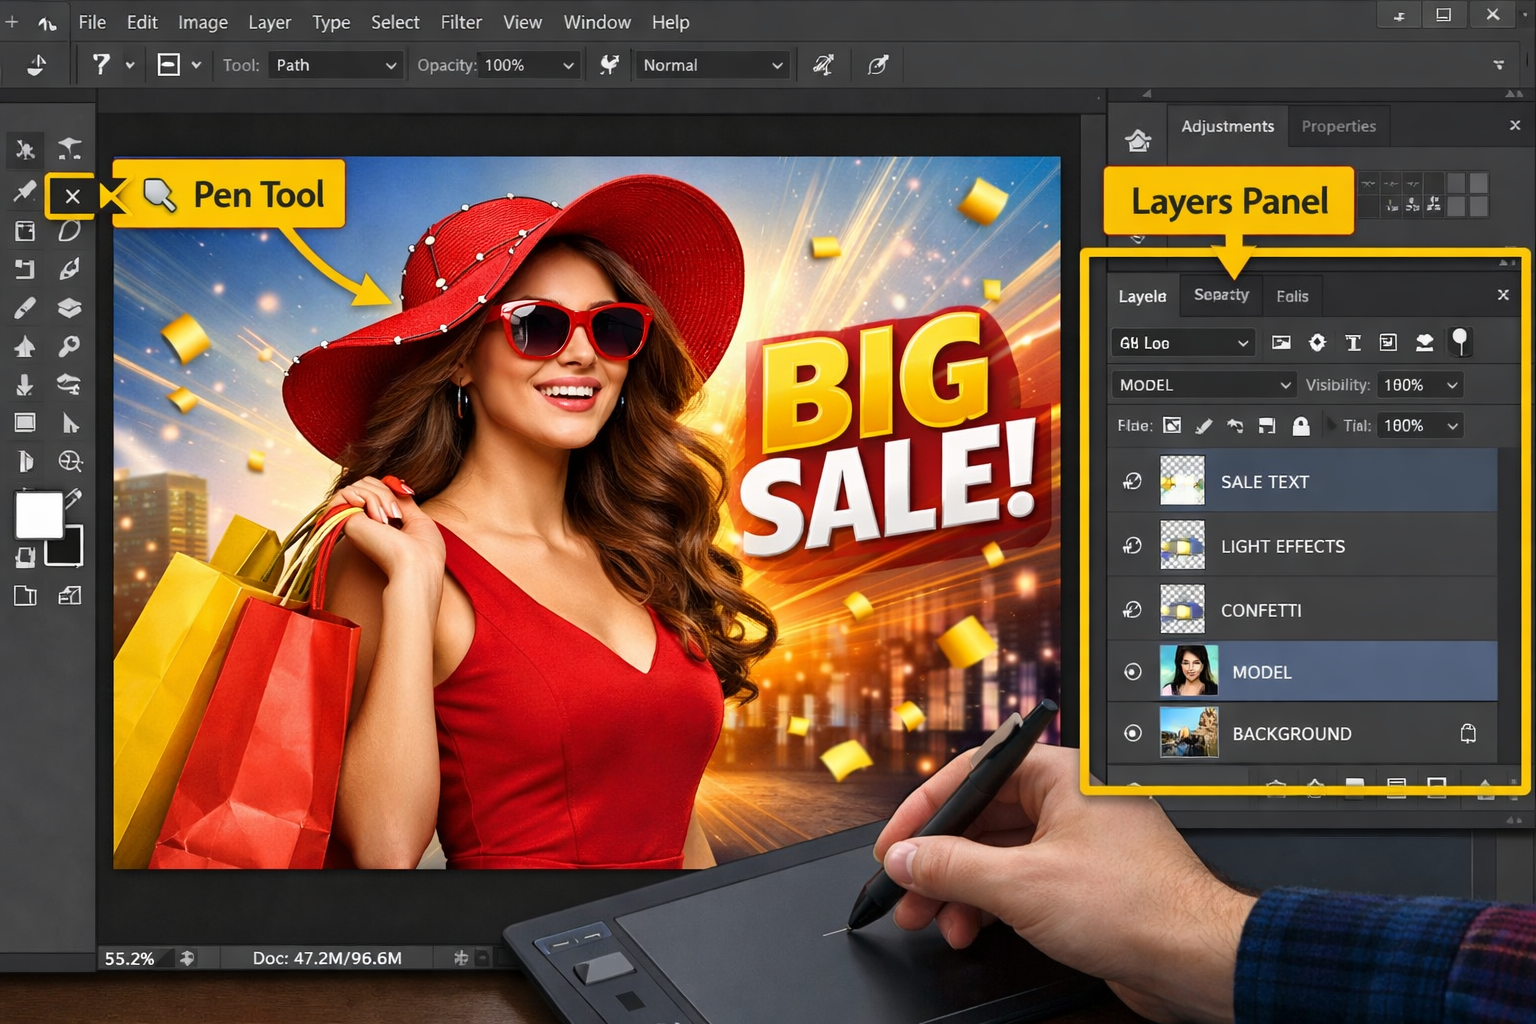Click the home icon above the panels
1536x1024 pixels.
coord(1138,140)
